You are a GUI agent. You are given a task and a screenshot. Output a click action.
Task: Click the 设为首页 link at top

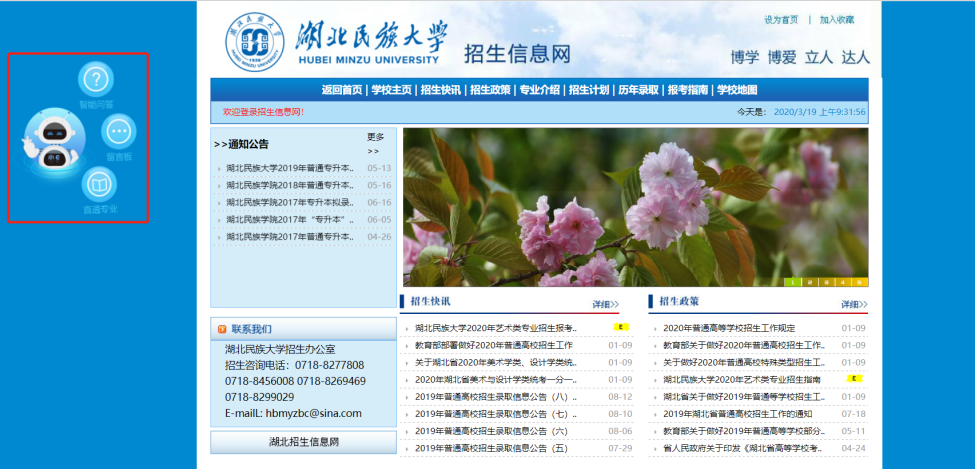[x=781, y=20]
